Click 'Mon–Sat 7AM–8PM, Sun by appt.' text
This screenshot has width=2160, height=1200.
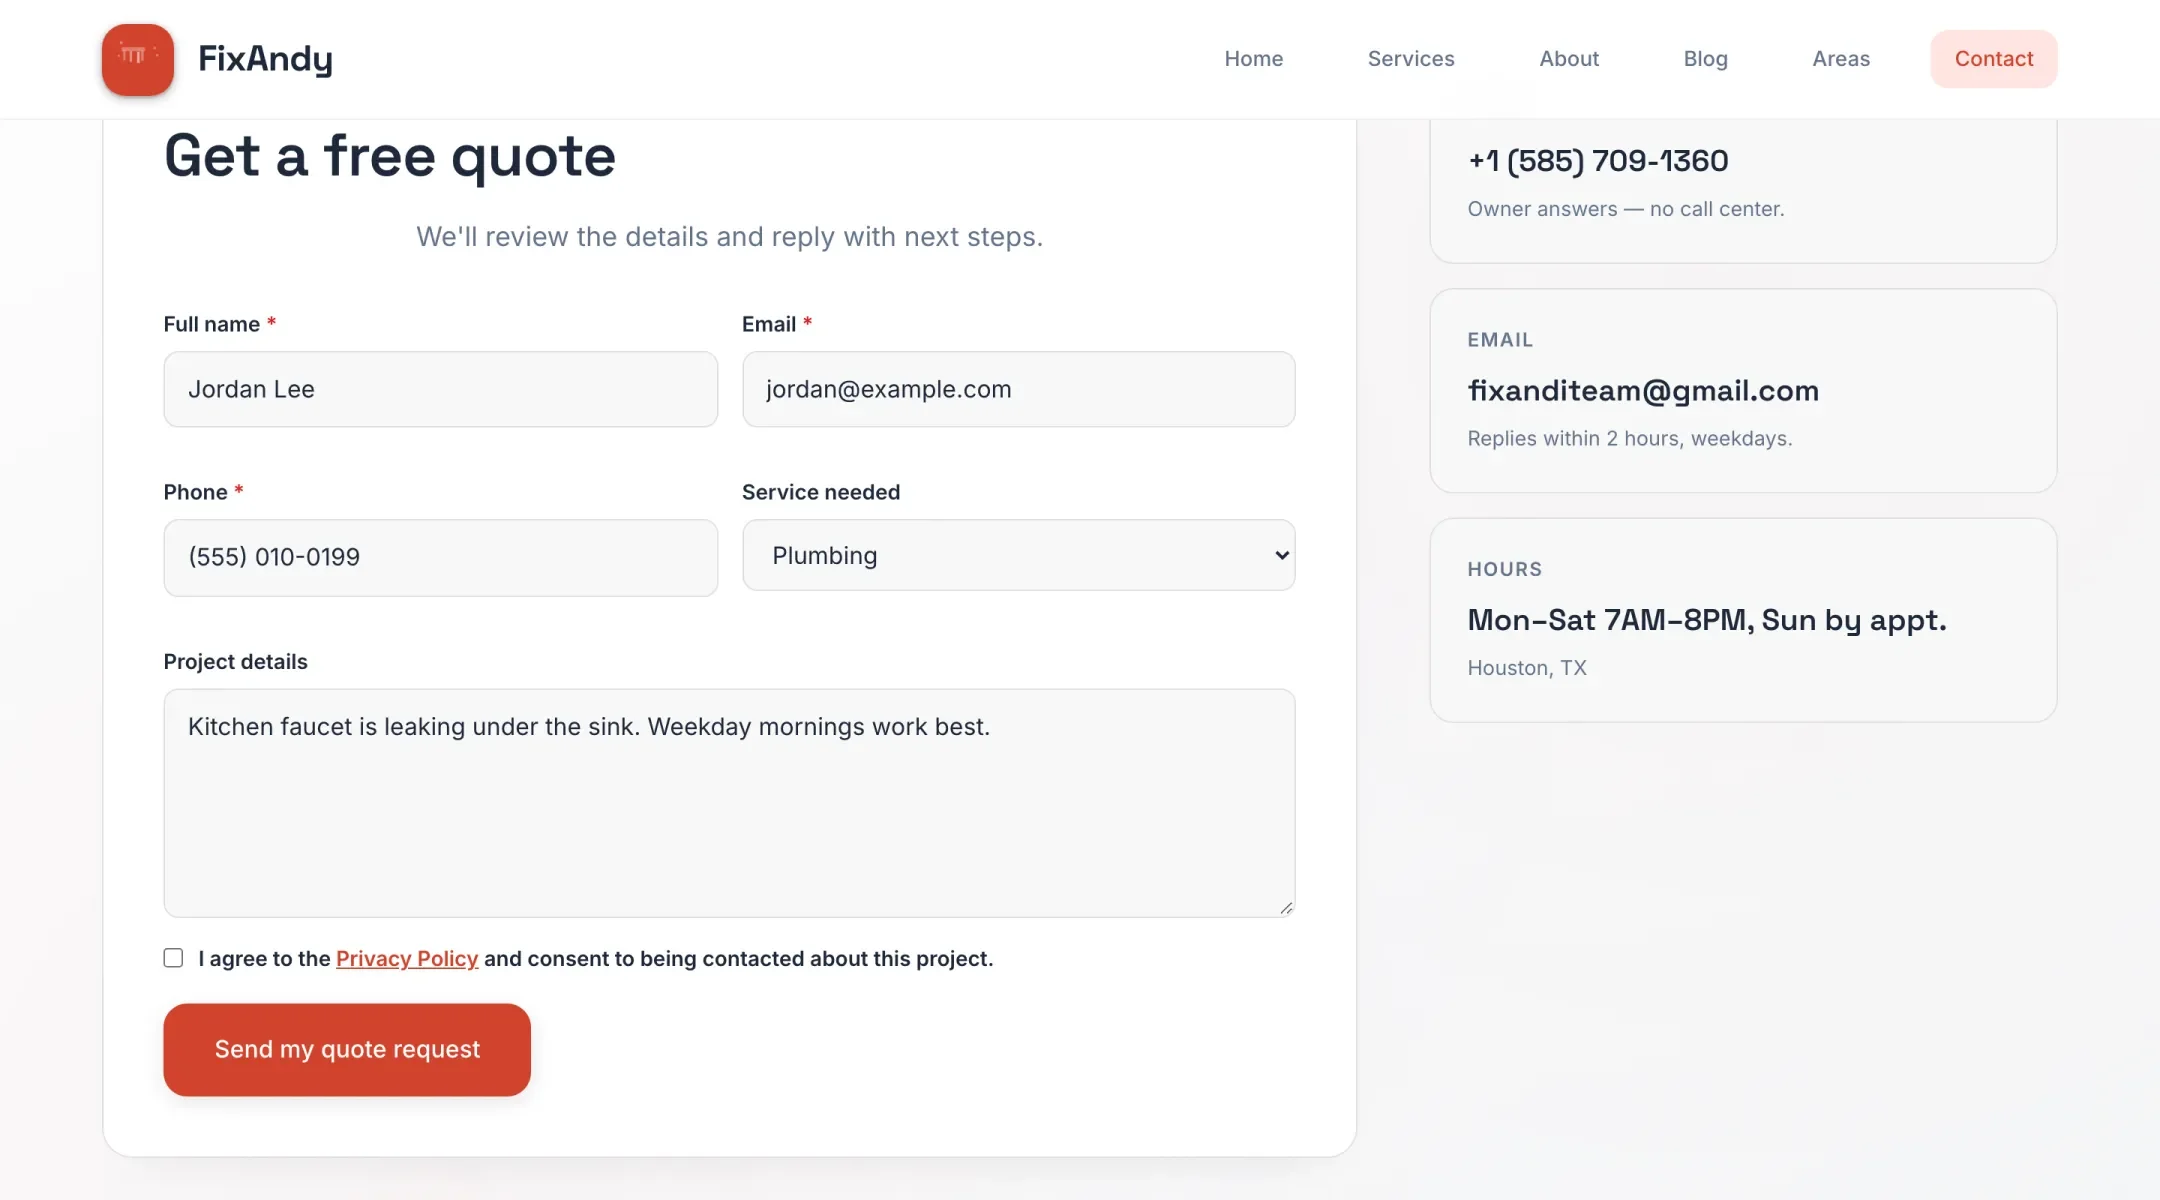pos(1707,620)
